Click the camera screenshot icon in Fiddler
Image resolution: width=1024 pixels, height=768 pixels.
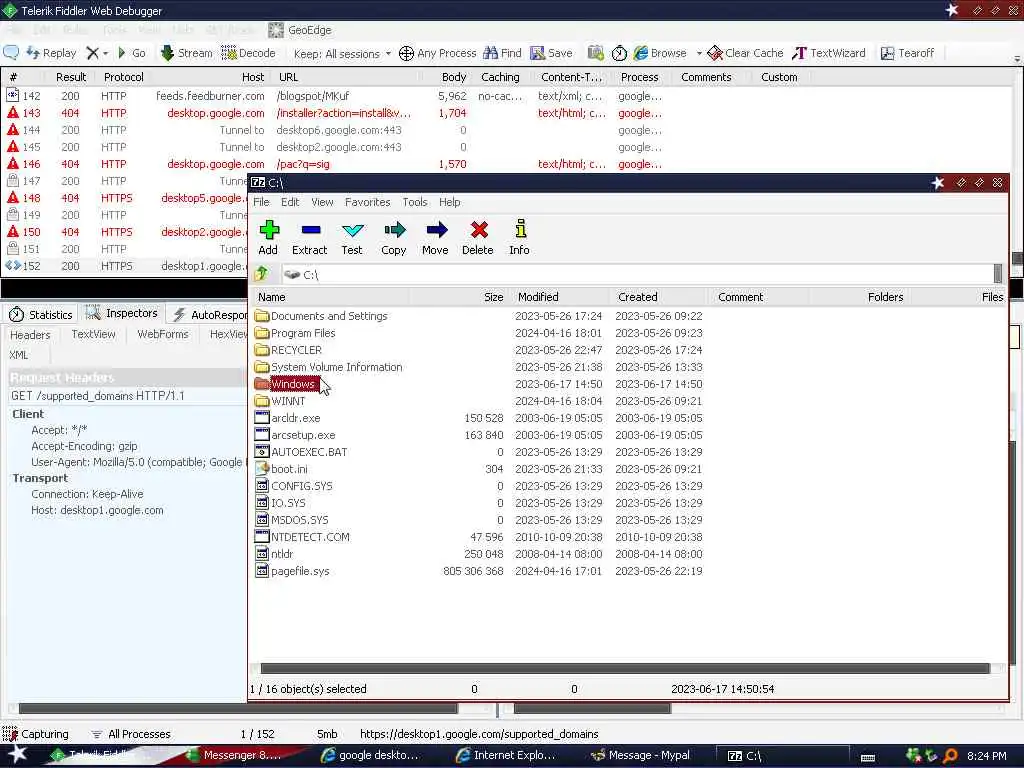pos(596,53)
